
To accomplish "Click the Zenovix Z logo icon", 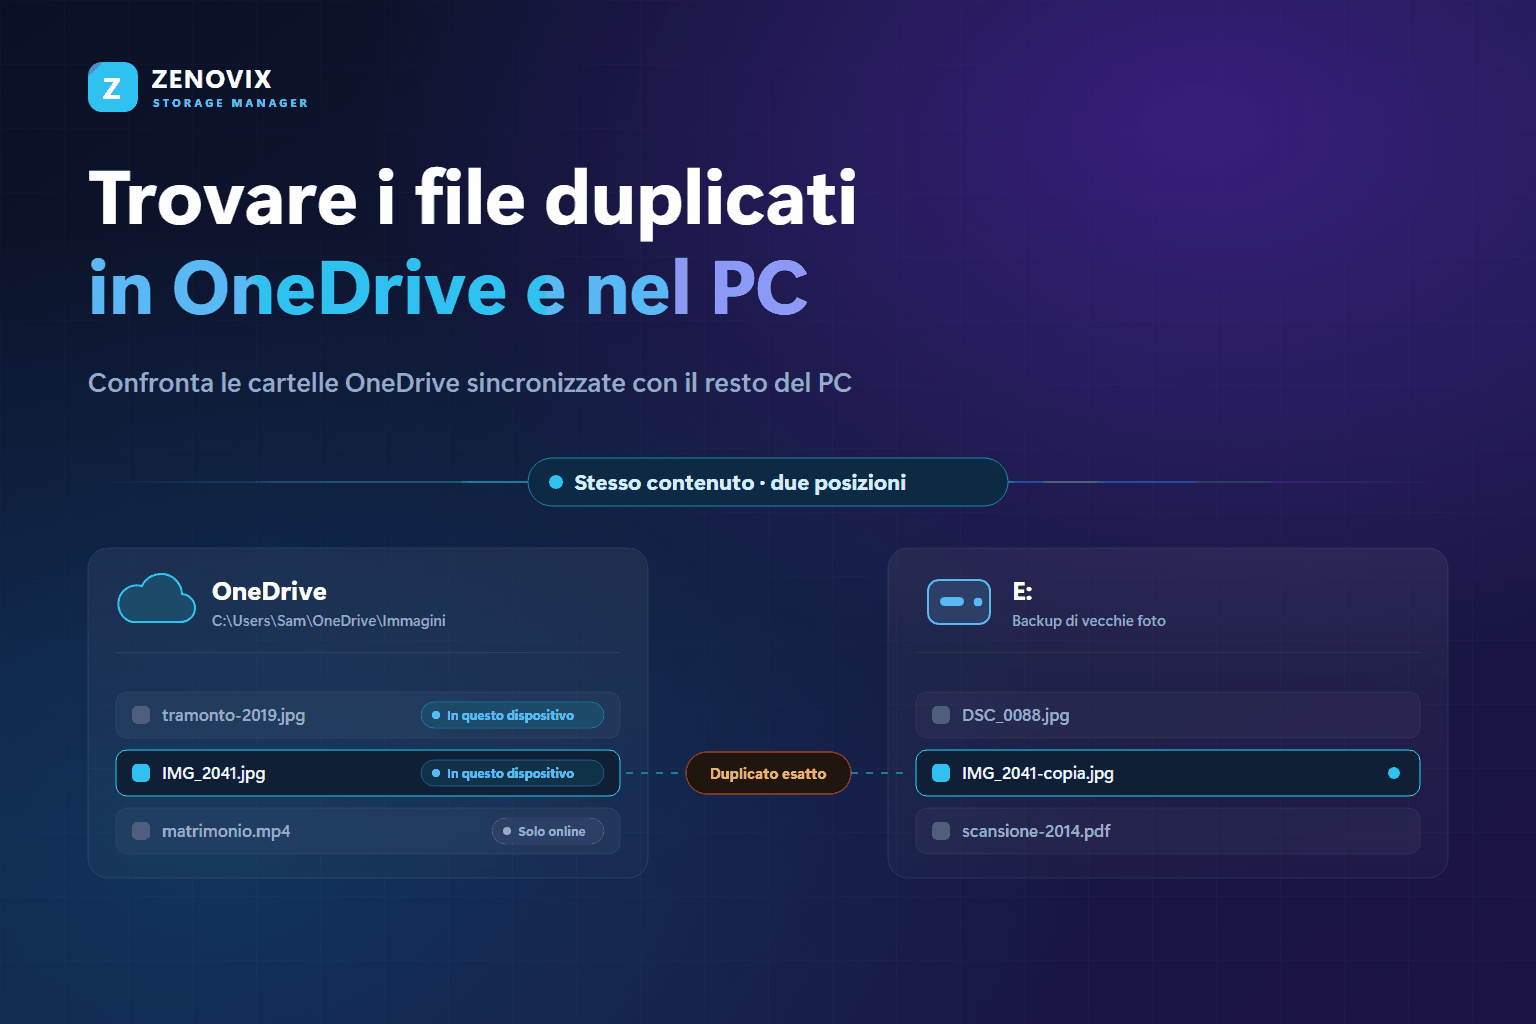I will (113, 87).
